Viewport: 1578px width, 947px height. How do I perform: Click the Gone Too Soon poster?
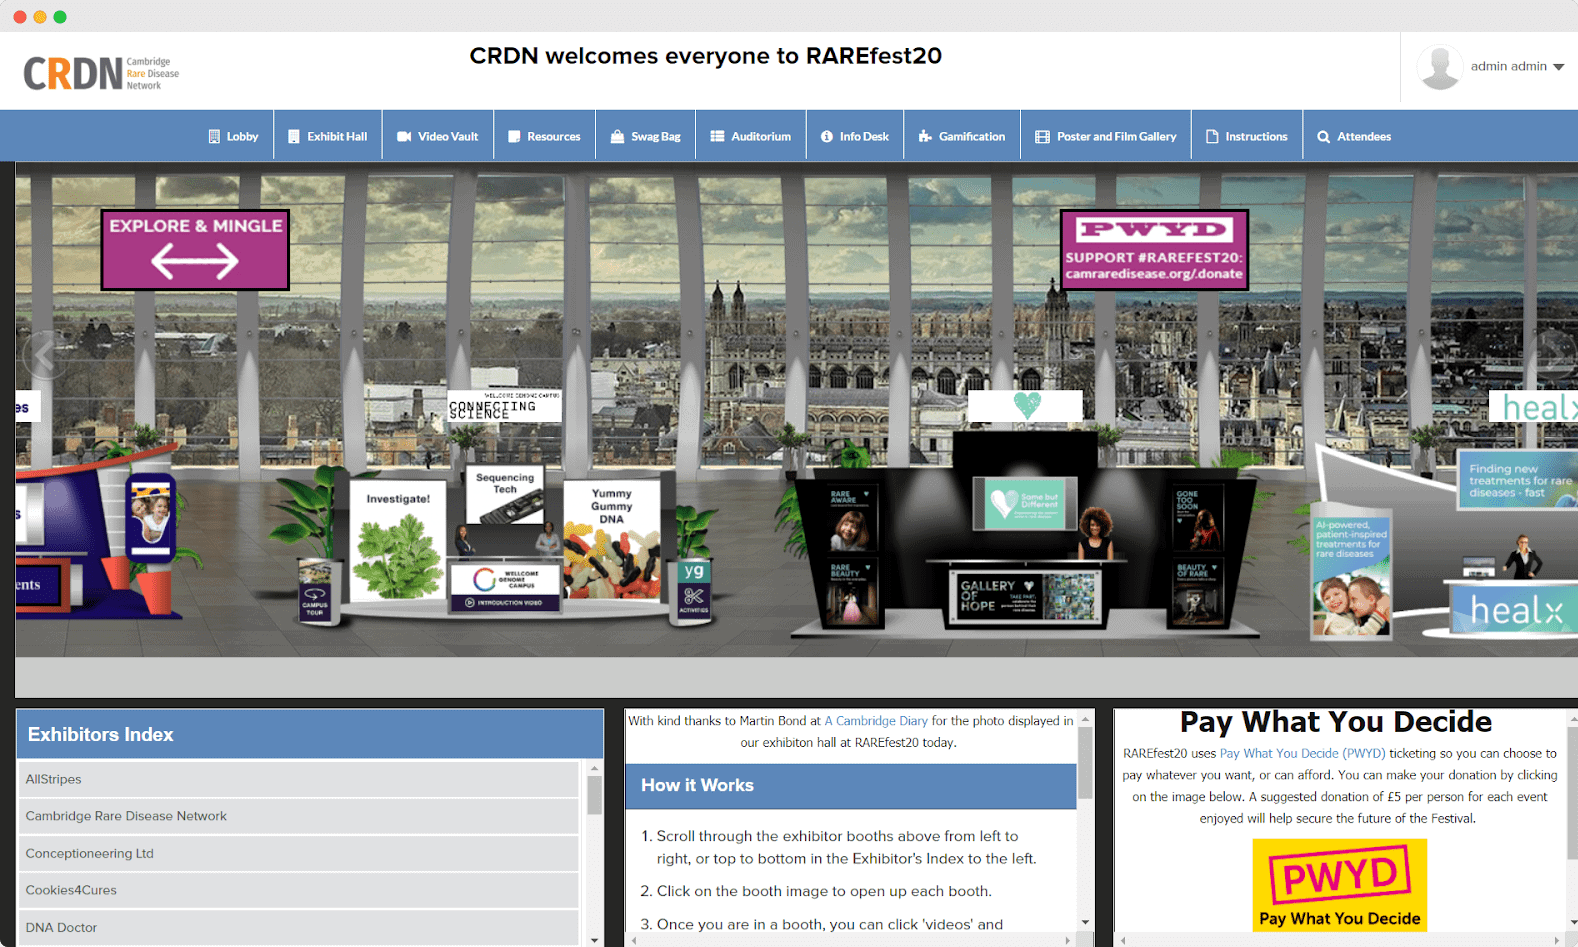[1198, 518]
